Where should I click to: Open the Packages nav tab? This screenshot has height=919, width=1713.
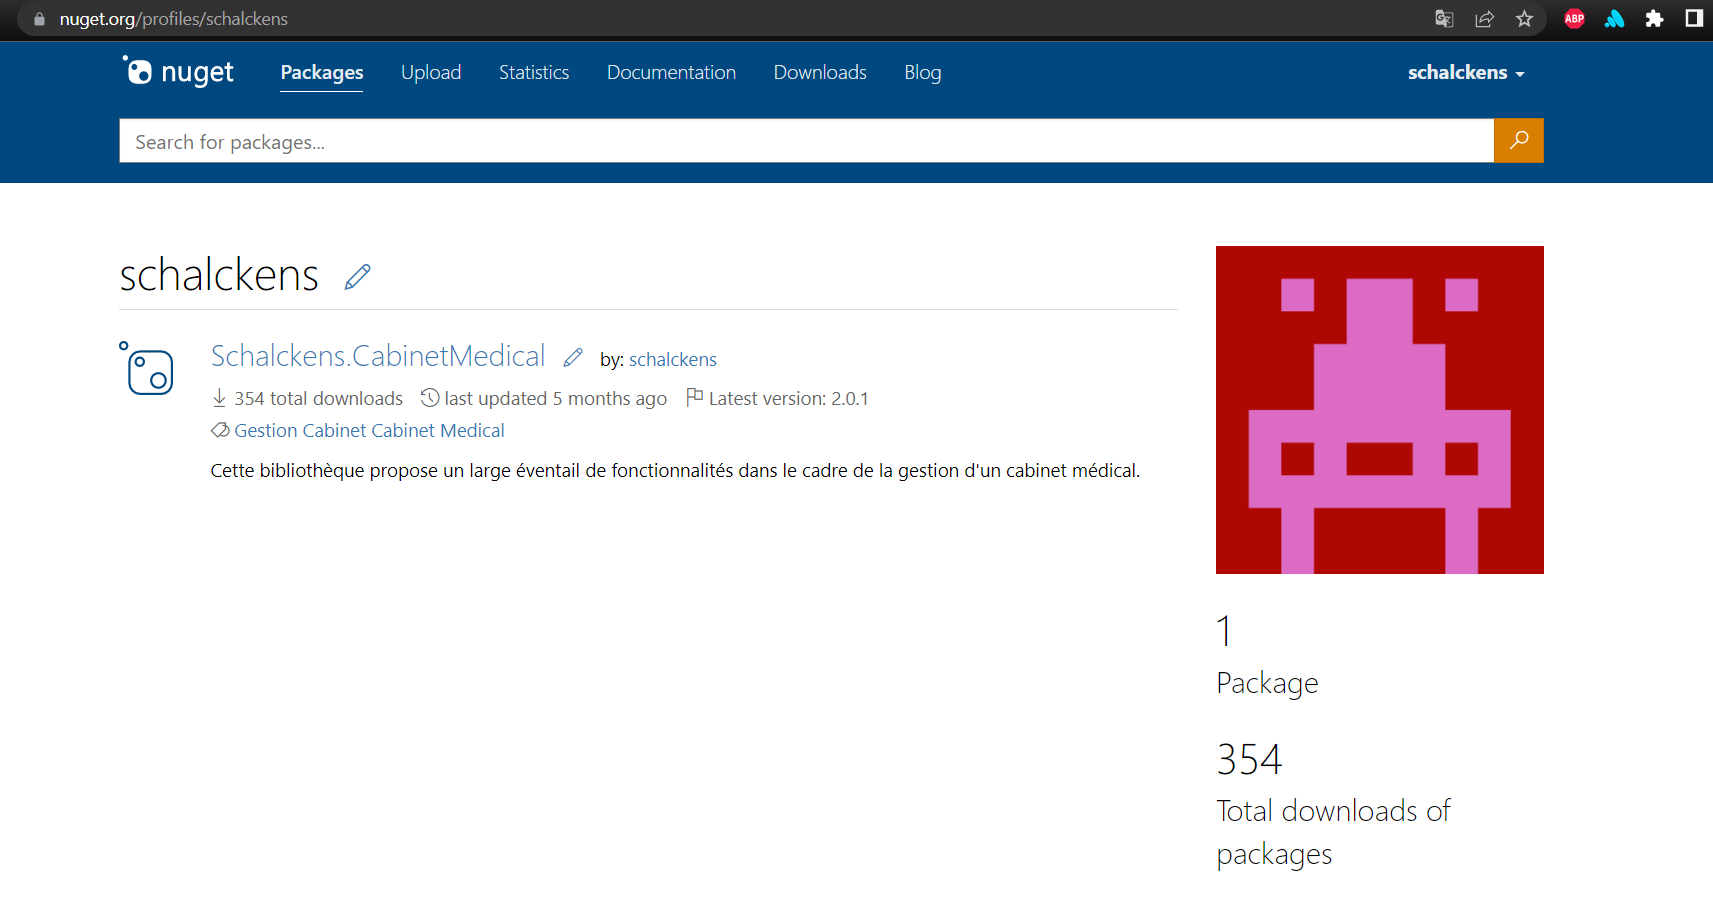click(x=322, y=72)
